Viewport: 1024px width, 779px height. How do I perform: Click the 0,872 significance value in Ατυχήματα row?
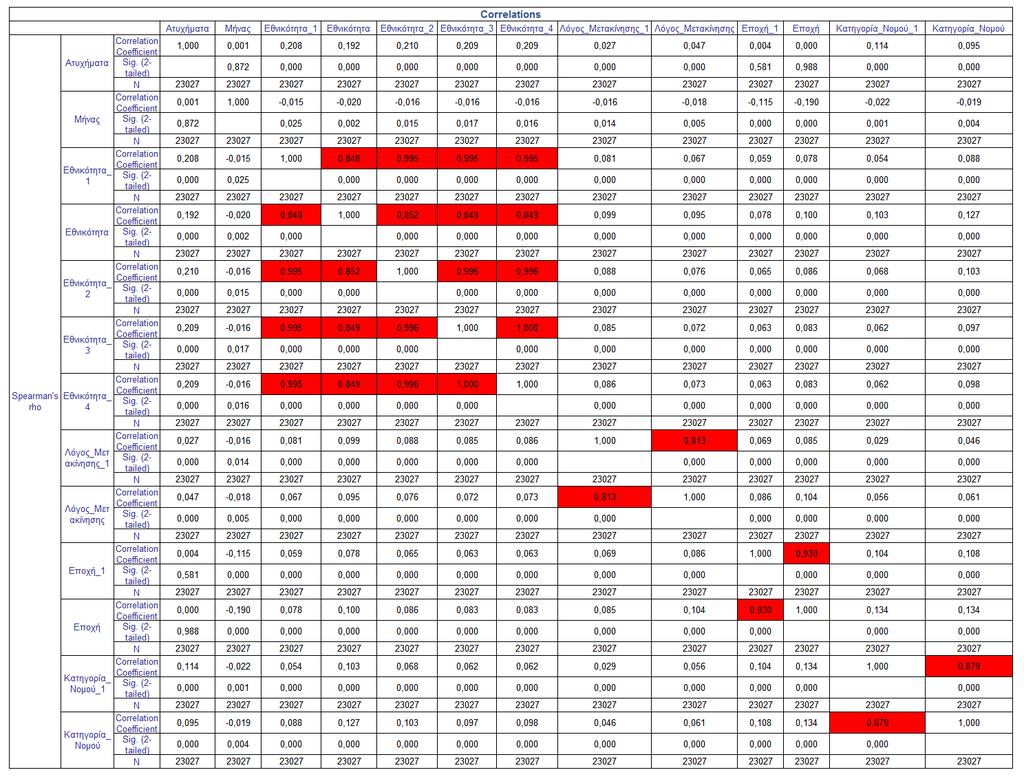tap(238, 67)
